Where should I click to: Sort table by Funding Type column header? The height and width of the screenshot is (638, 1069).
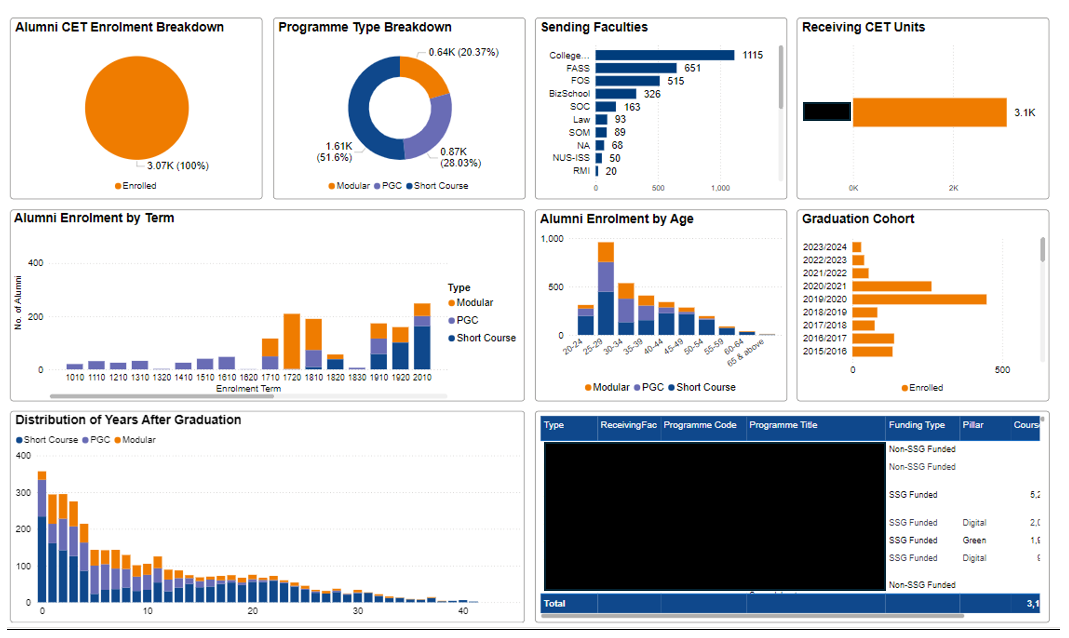coord(916,425)
